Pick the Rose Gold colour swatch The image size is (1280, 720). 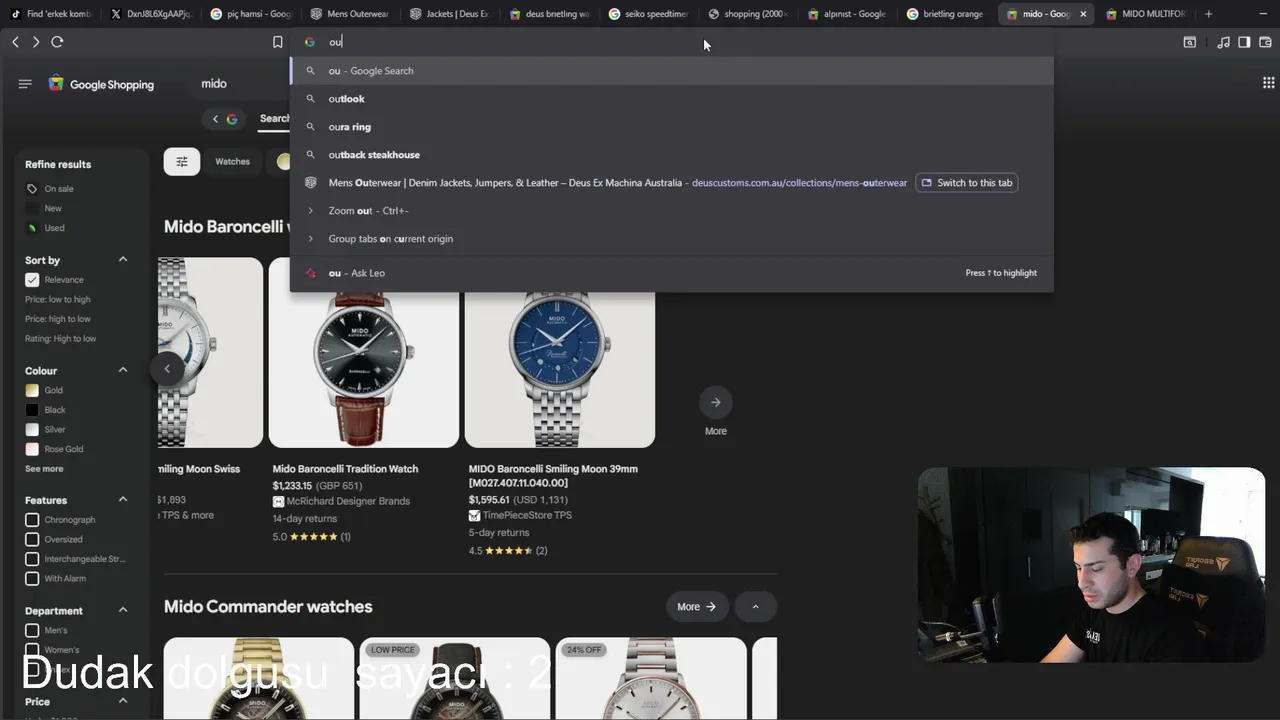click(32, 449)
